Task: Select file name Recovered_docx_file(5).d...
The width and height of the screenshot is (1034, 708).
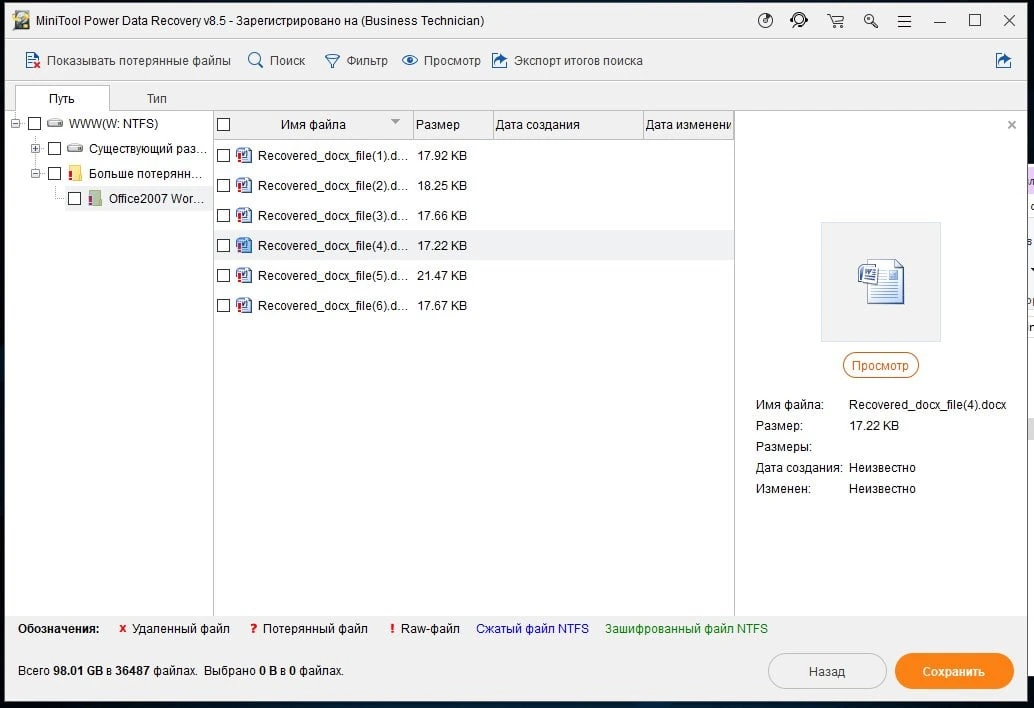Action: (x=332, y=276)
